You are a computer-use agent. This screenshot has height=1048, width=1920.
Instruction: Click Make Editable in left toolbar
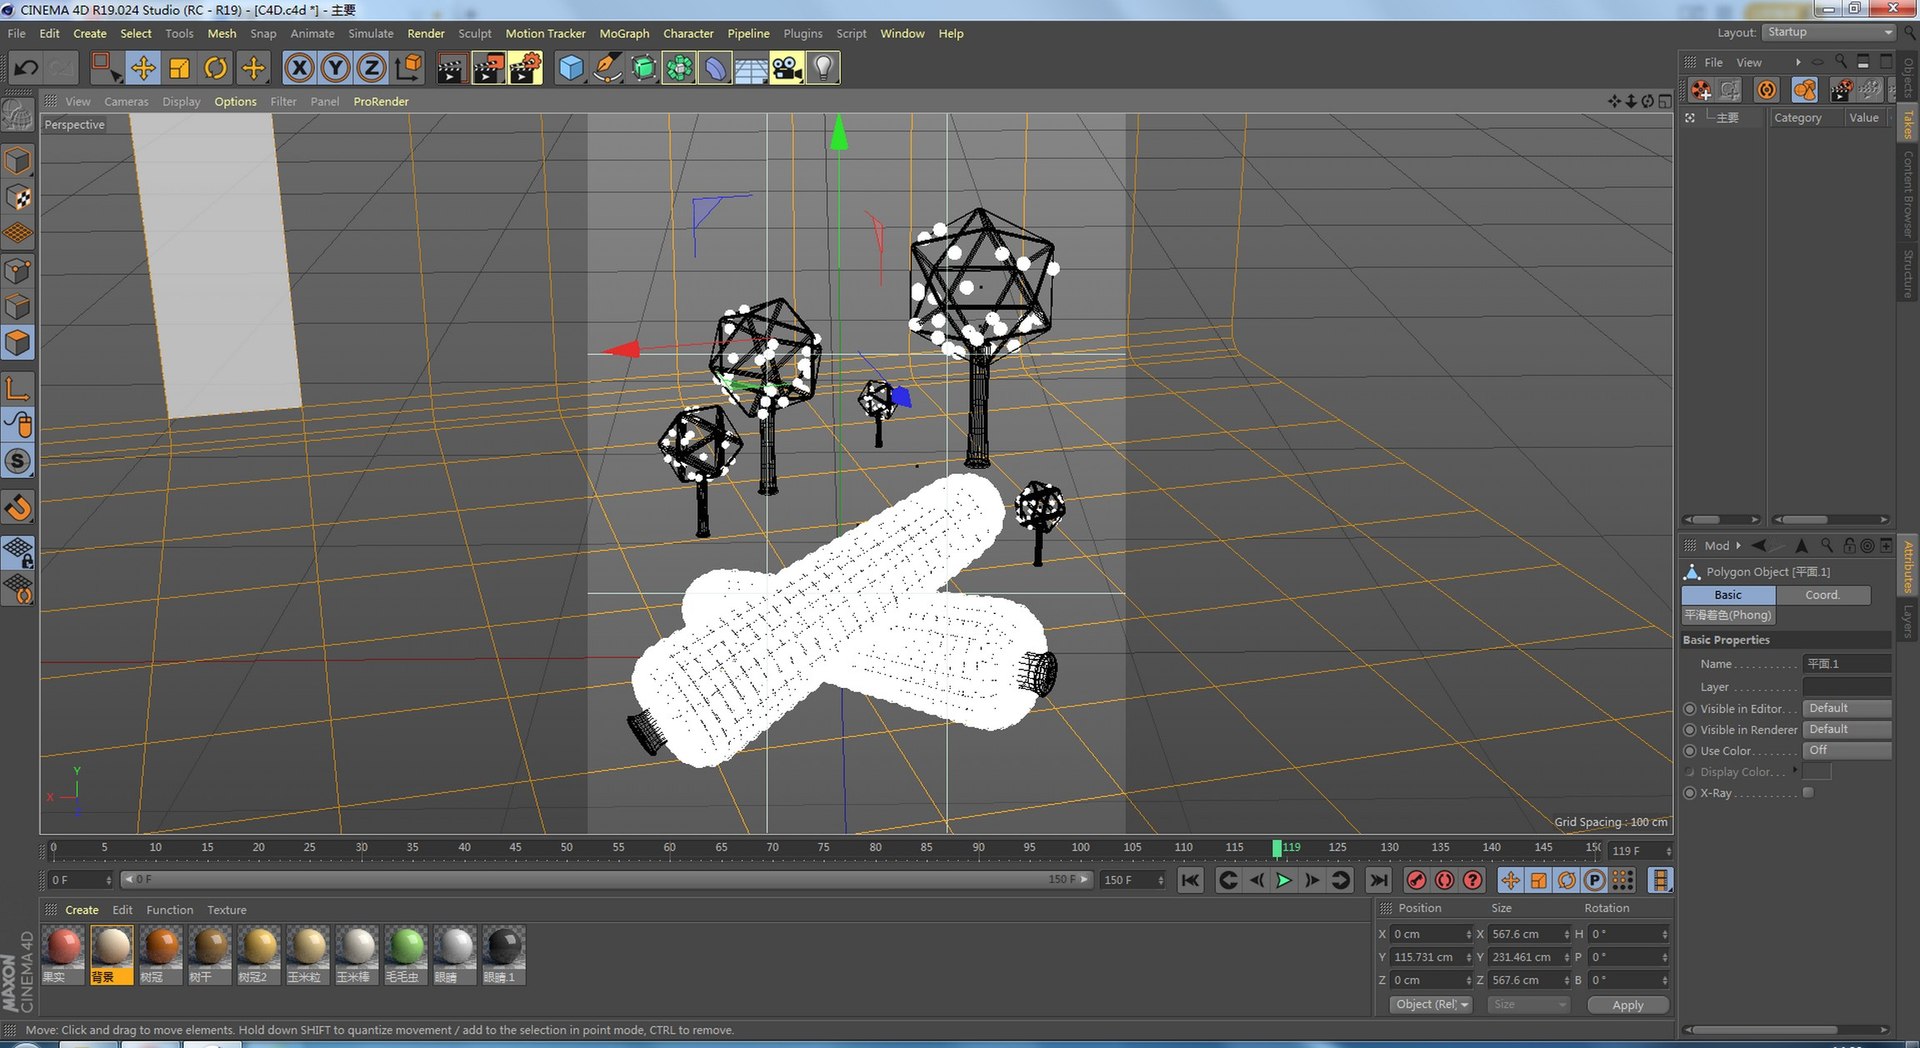click(18, 116)
